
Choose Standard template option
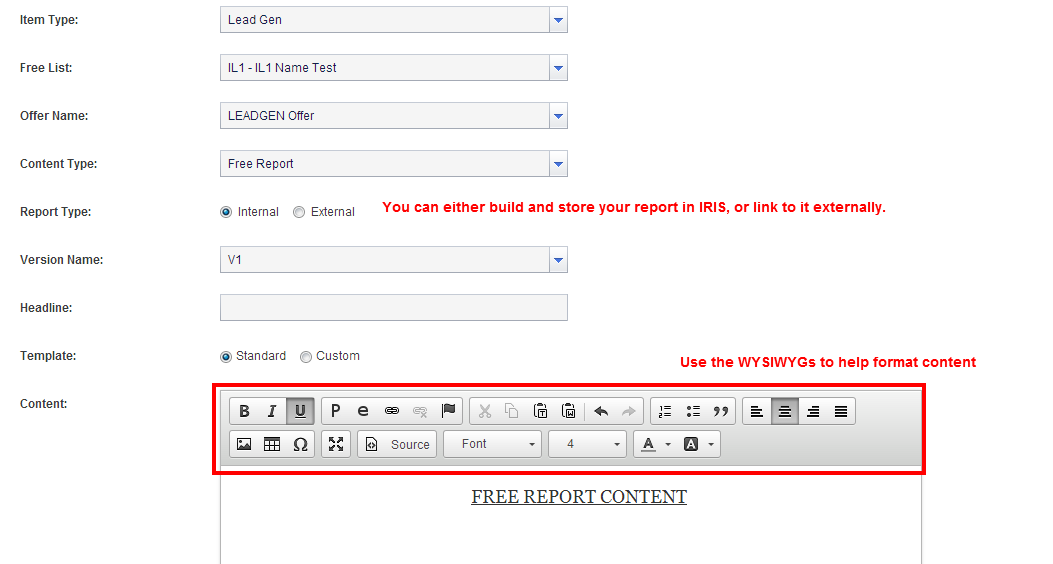(x=226, y=357)
